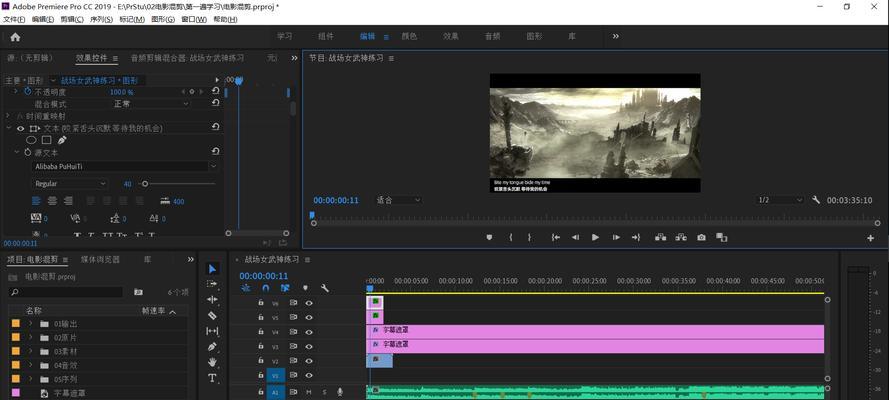Image resolution: width=889 pixels, height=400 pixels.
Task: Solo track A1 with S button
Action: tap(325, 392)
